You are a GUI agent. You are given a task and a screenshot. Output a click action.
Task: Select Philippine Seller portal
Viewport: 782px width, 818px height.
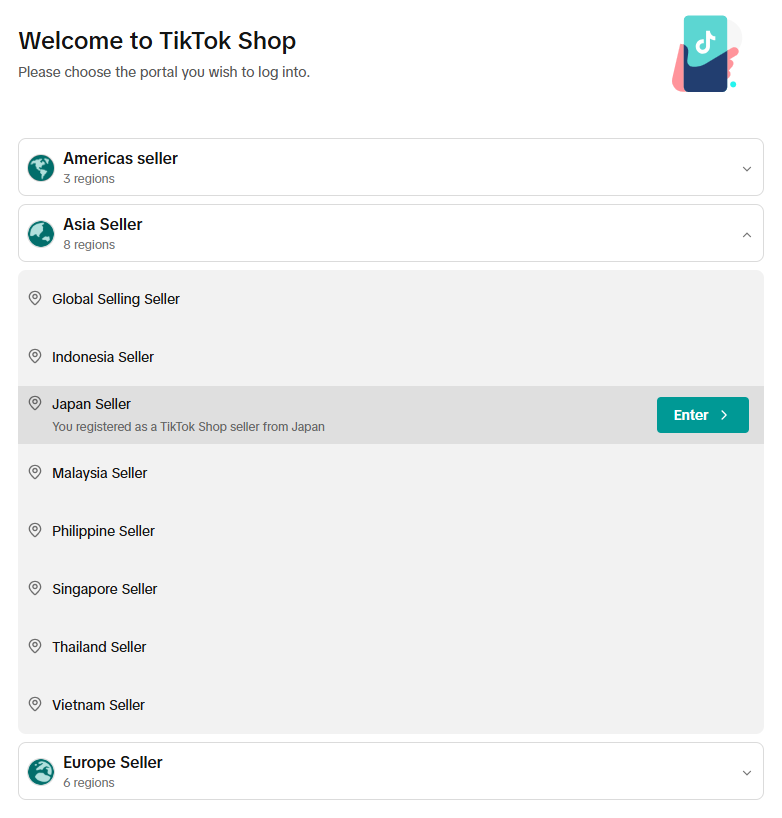(x=103, y=531)
